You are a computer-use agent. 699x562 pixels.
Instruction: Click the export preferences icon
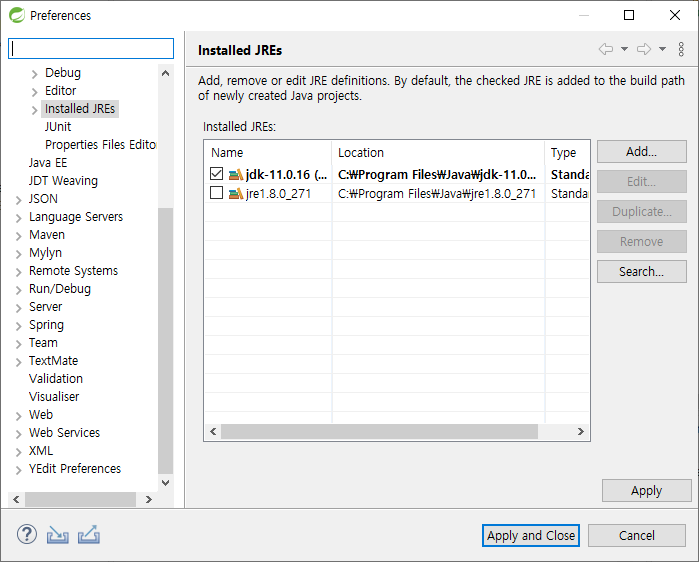pyautogui.click(x=89, y=534)
